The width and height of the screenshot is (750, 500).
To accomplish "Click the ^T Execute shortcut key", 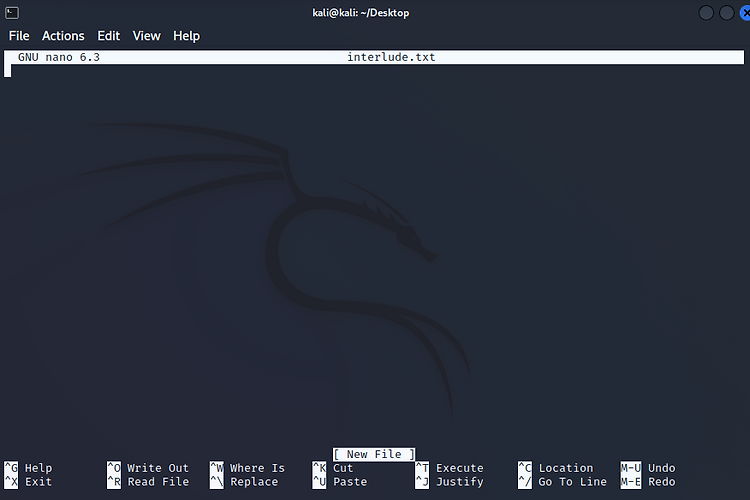I will tap(422, 468).
